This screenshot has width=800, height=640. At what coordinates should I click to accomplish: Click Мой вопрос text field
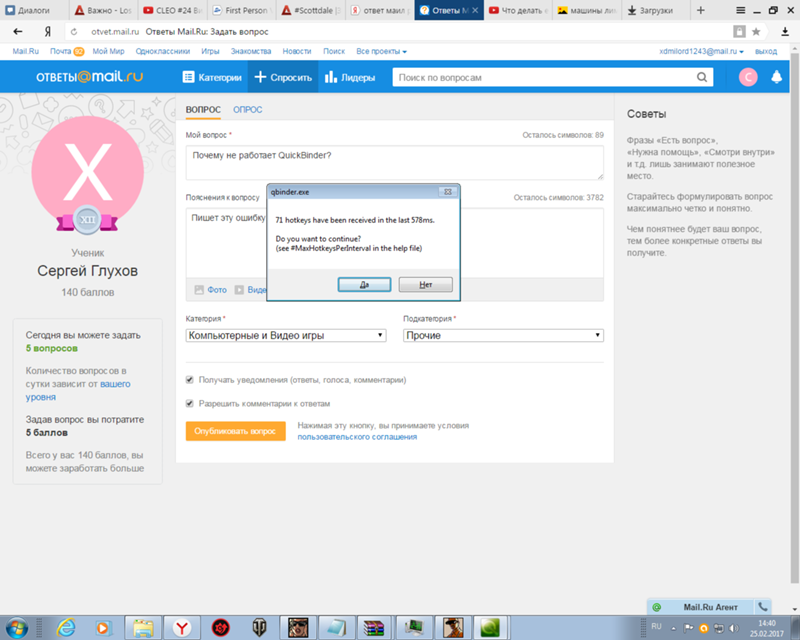pos(394,162)
